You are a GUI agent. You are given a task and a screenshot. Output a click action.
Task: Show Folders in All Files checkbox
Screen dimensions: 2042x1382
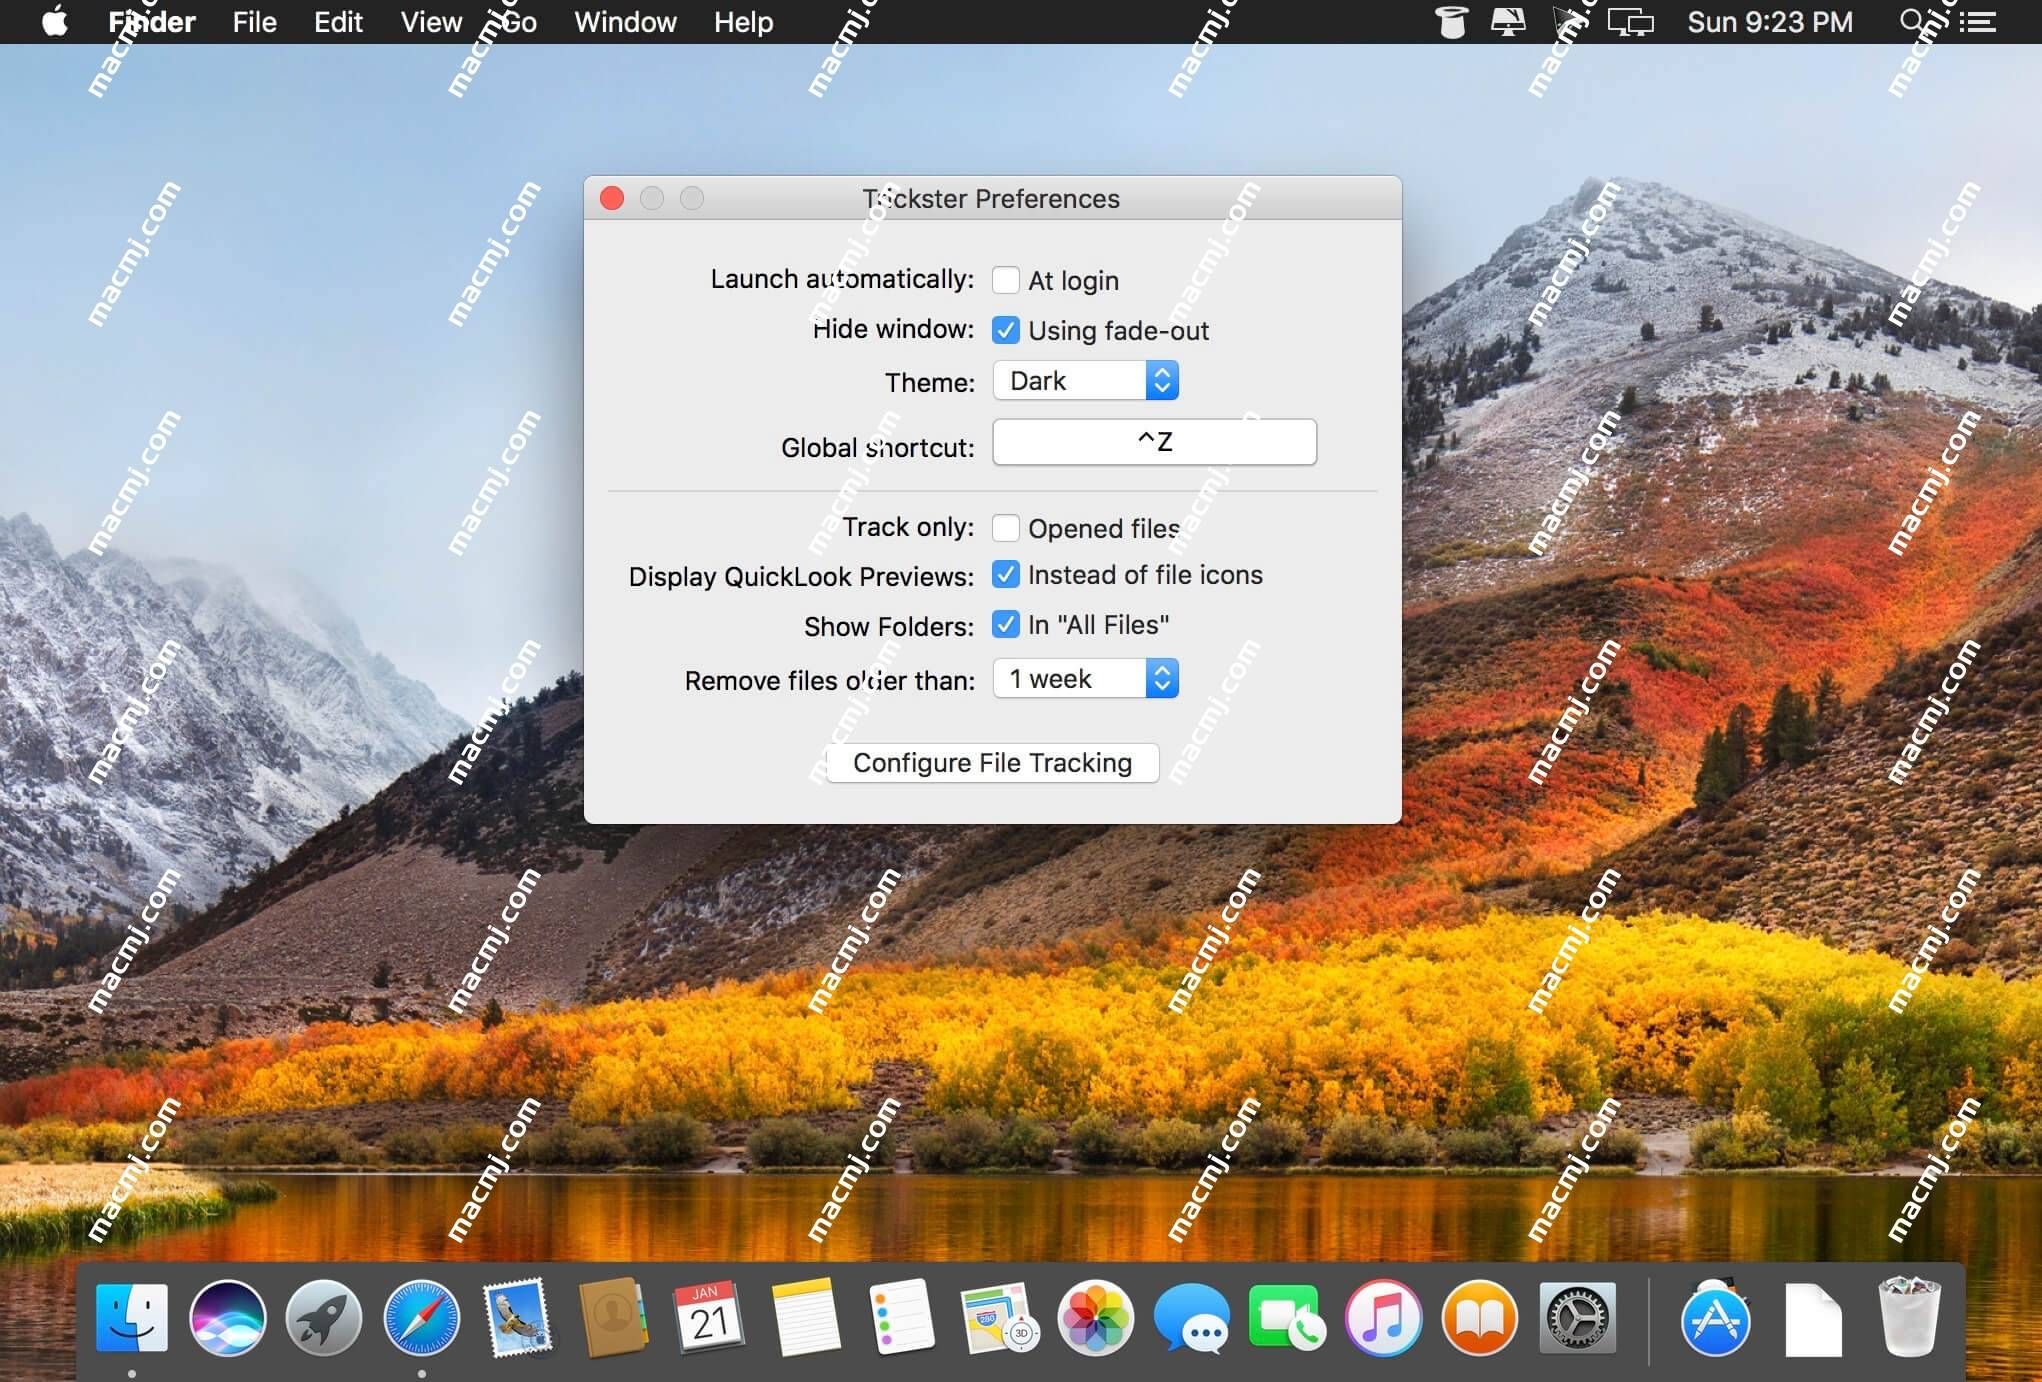coord(1004,625)
